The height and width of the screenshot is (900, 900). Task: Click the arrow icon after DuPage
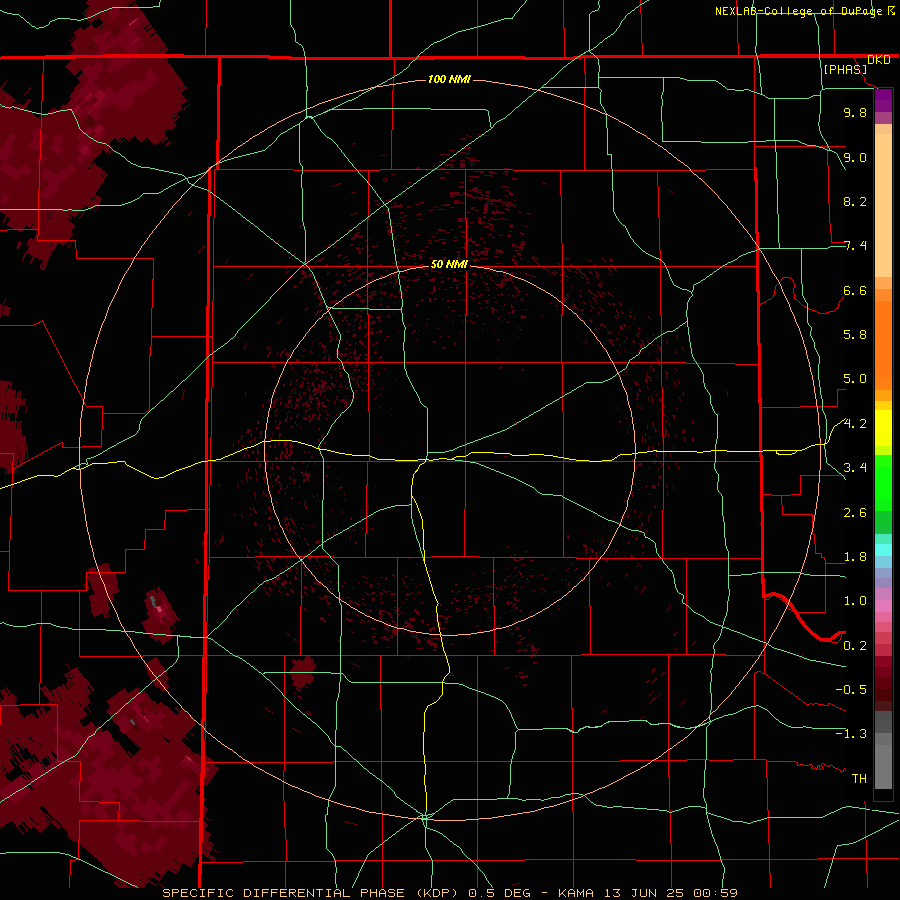tap(891, 10)
